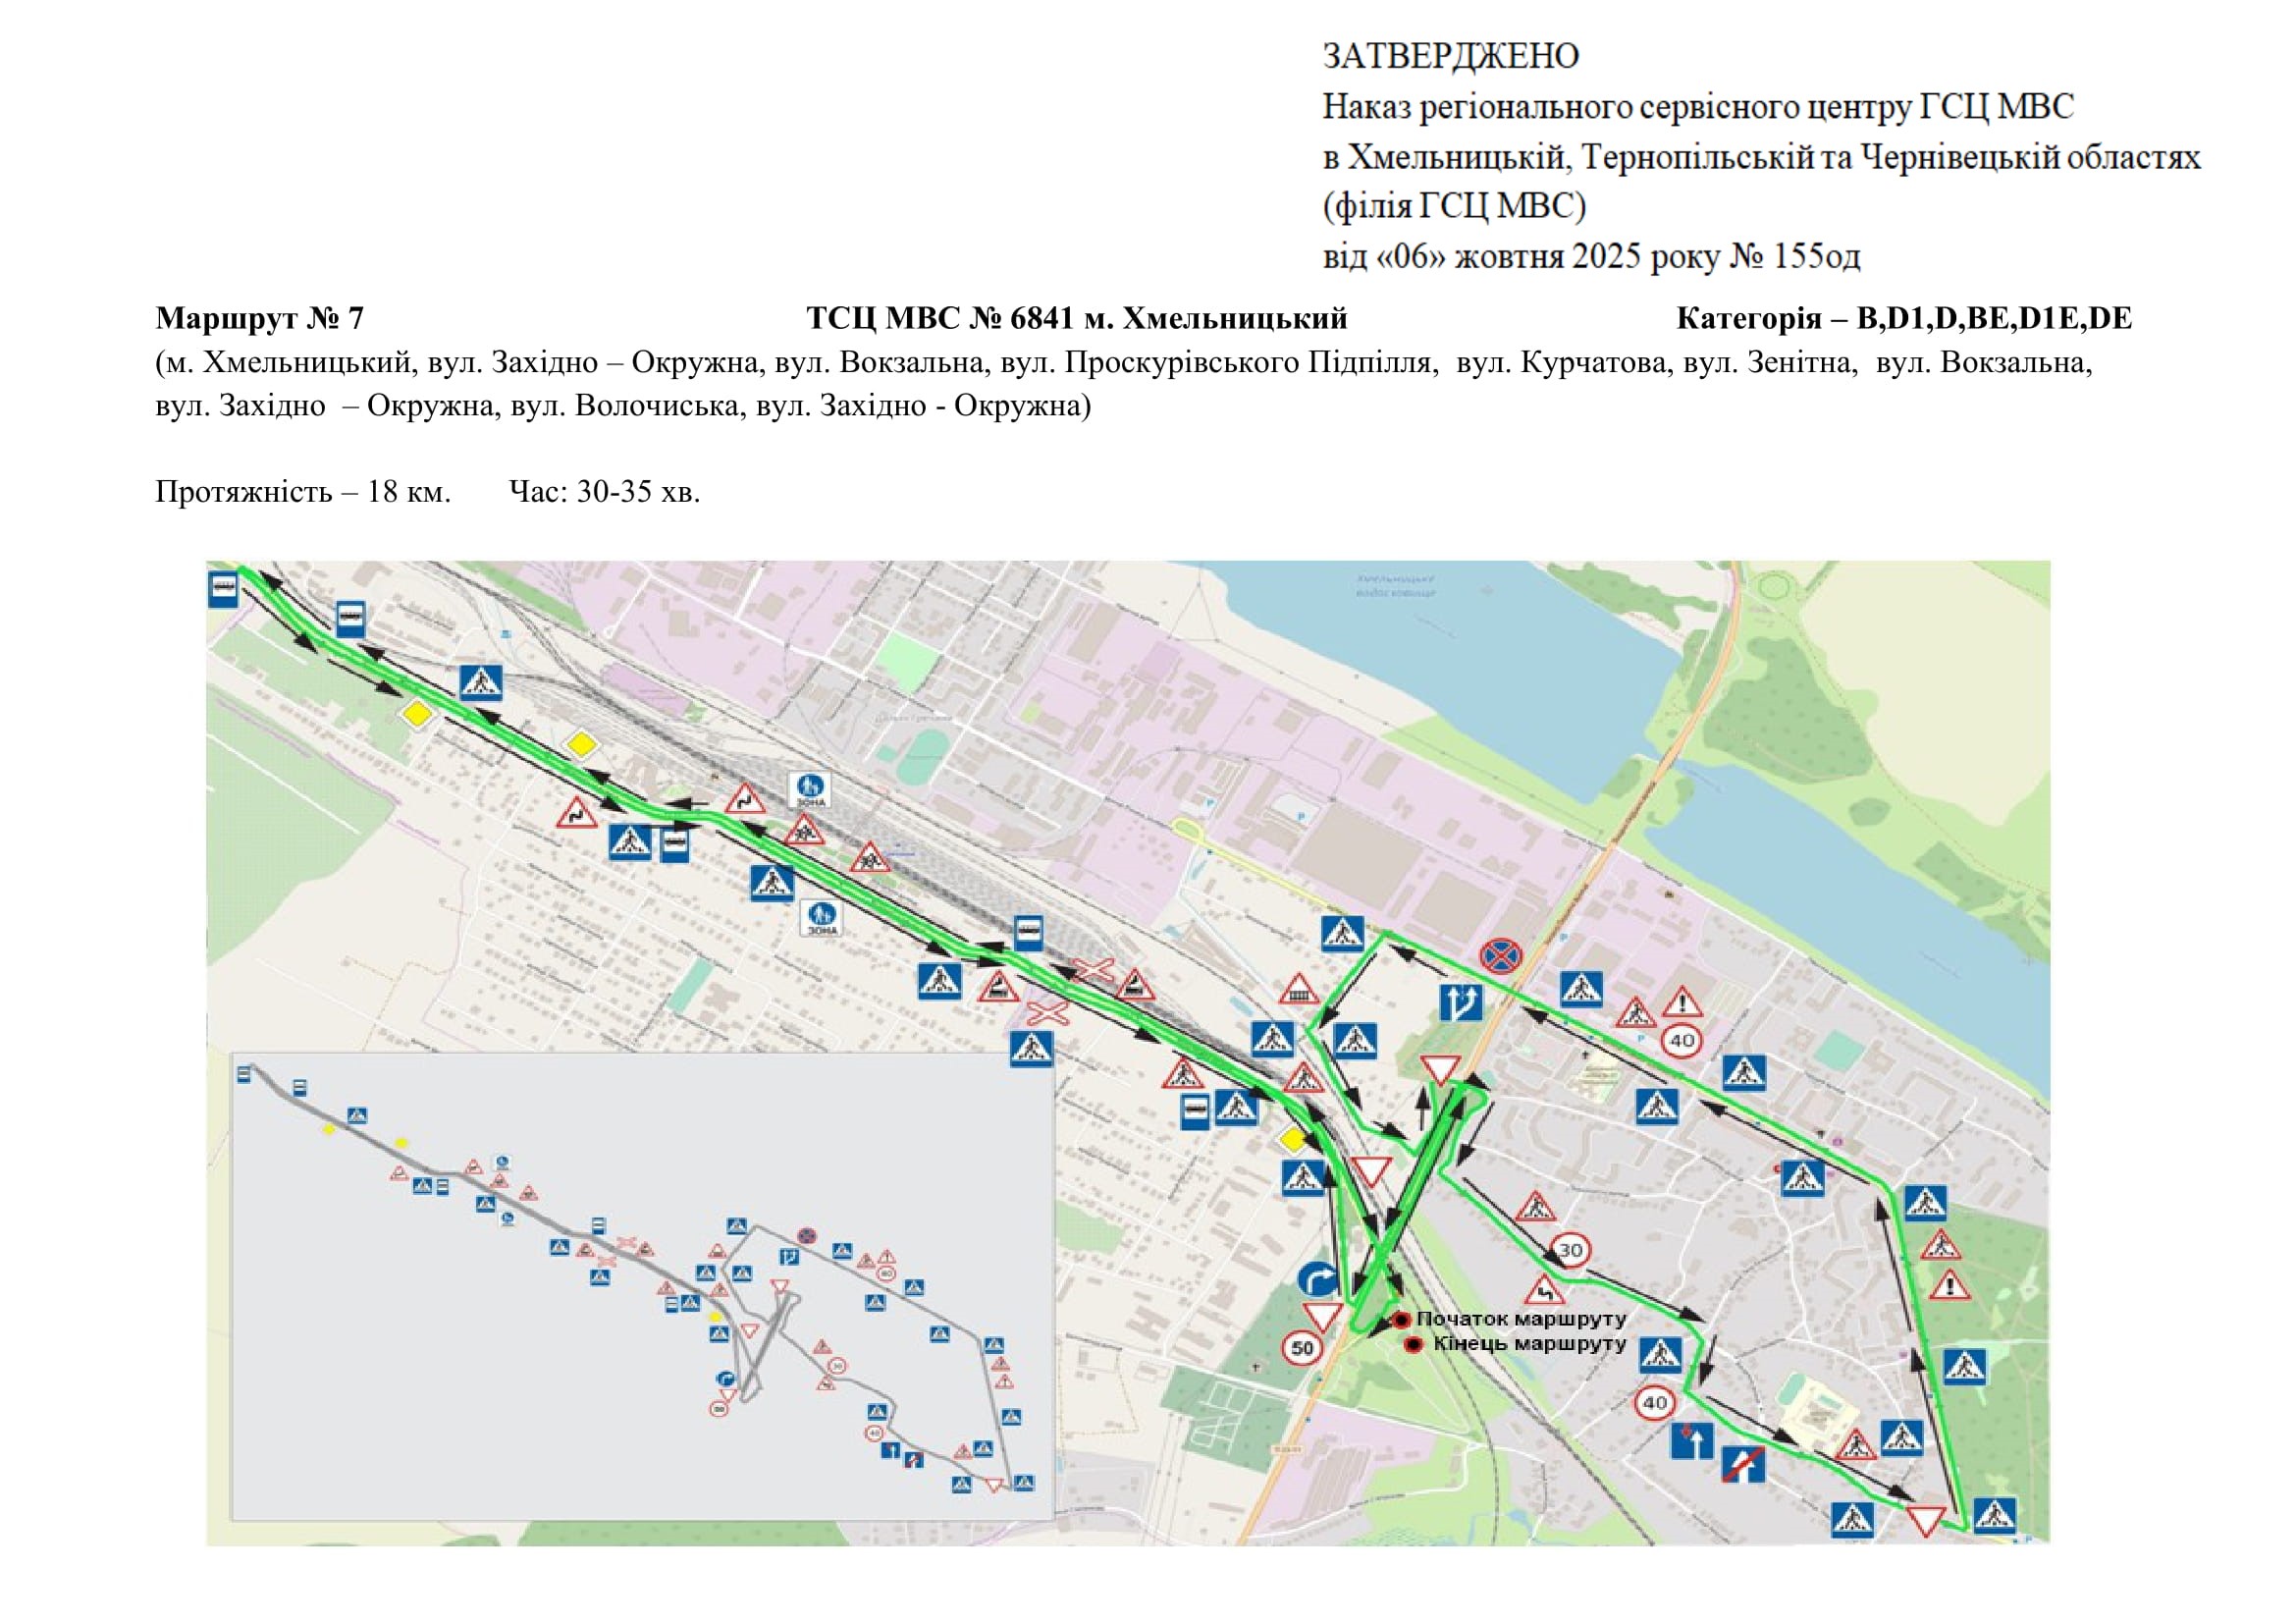Click the 50 speed limit sign
2296x1624 pixels.
click(1302, 1348)
